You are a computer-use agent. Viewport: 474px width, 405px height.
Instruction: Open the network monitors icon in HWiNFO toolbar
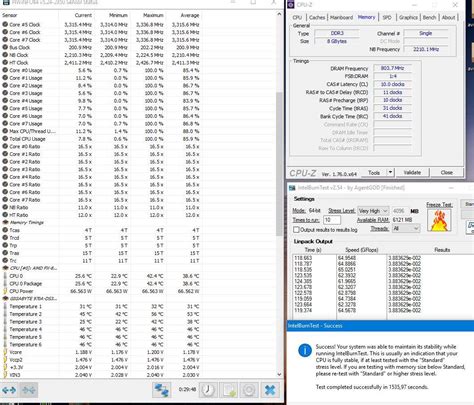(162, 390)
